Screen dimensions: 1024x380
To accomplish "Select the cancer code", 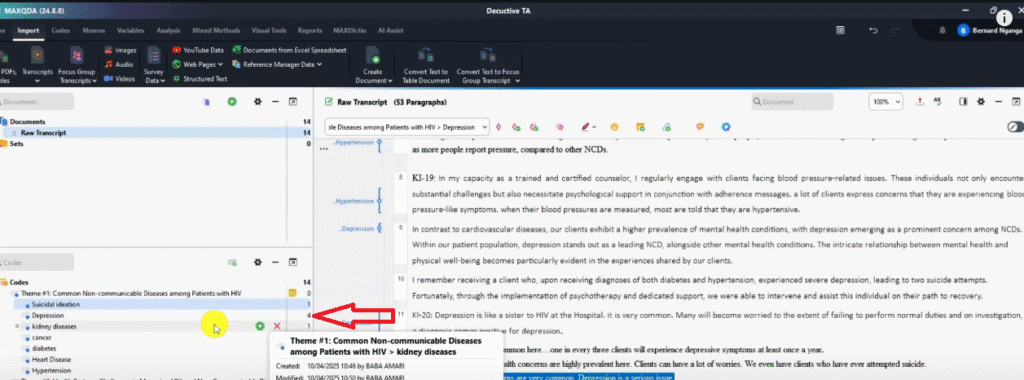I will pos(41,338).
